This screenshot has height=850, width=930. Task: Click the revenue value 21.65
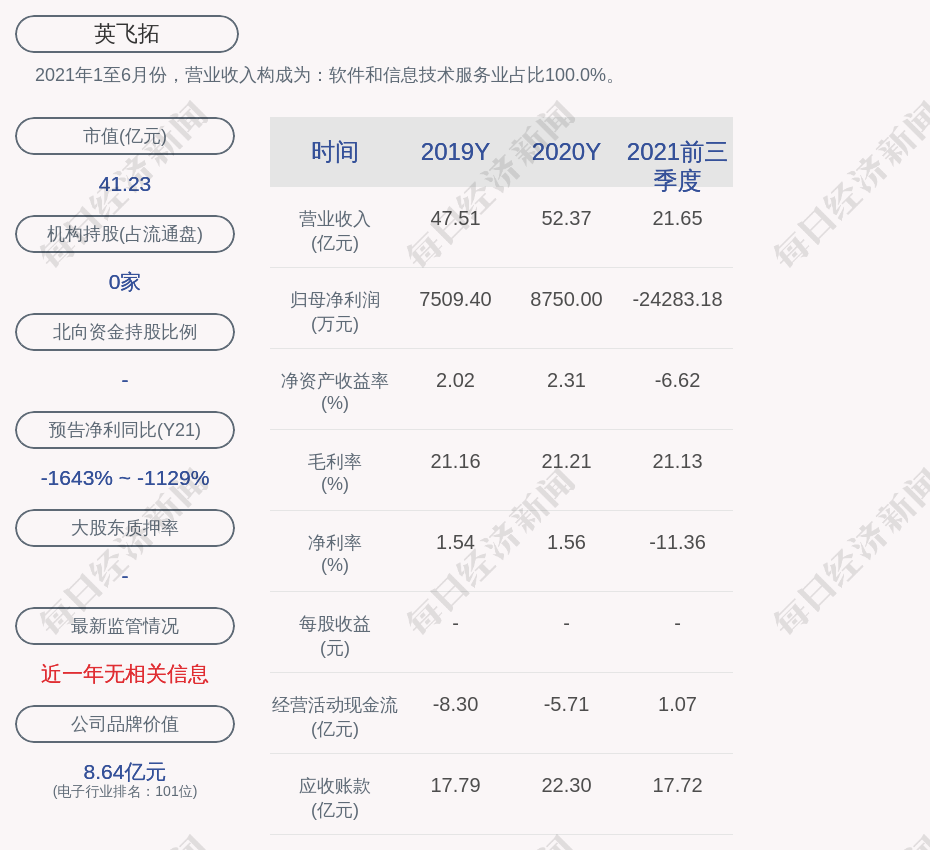point(677,218)
